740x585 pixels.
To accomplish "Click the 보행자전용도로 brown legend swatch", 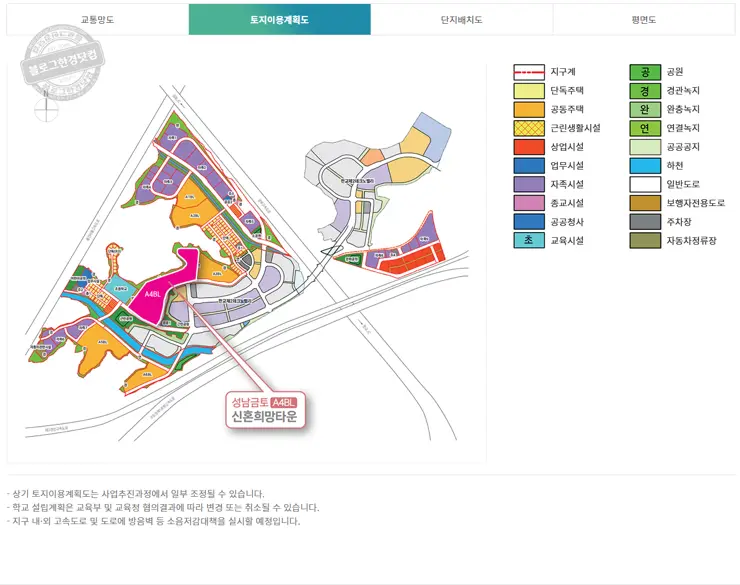I will pos(645,203).
